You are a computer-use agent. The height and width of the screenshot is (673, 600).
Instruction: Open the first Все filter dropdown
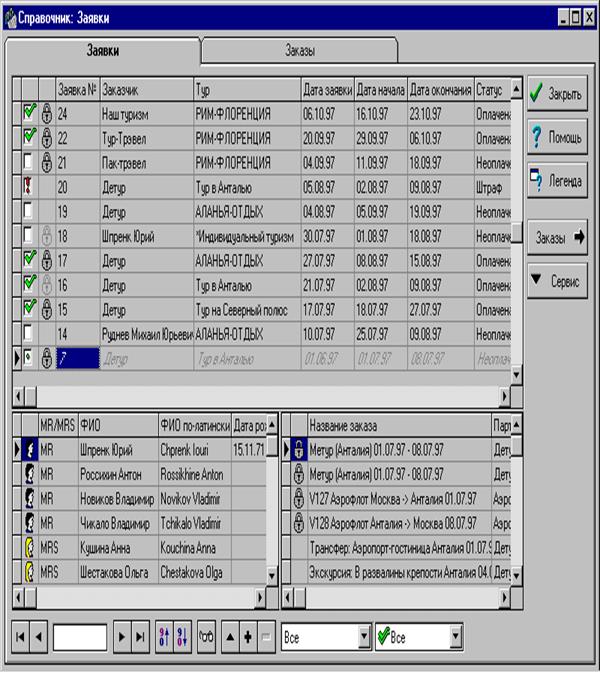click(x=363, y=635)
